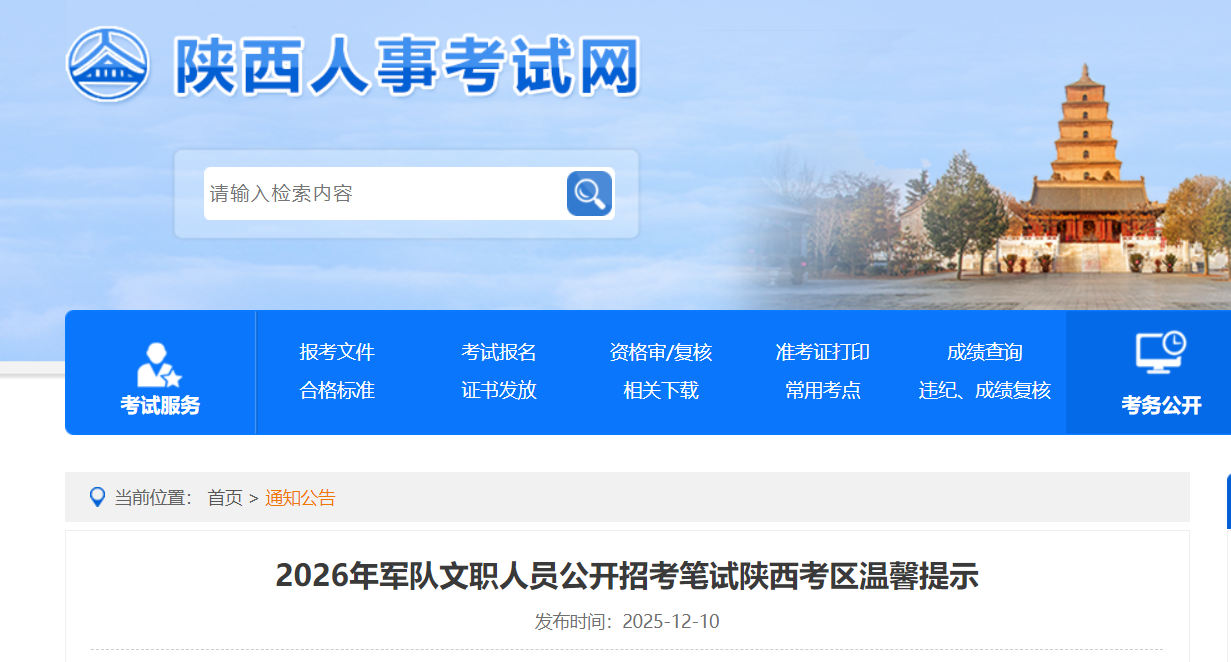Click the magnifying glass search icon
Viewport: 1231px width, 662px height.
point(589,193)
